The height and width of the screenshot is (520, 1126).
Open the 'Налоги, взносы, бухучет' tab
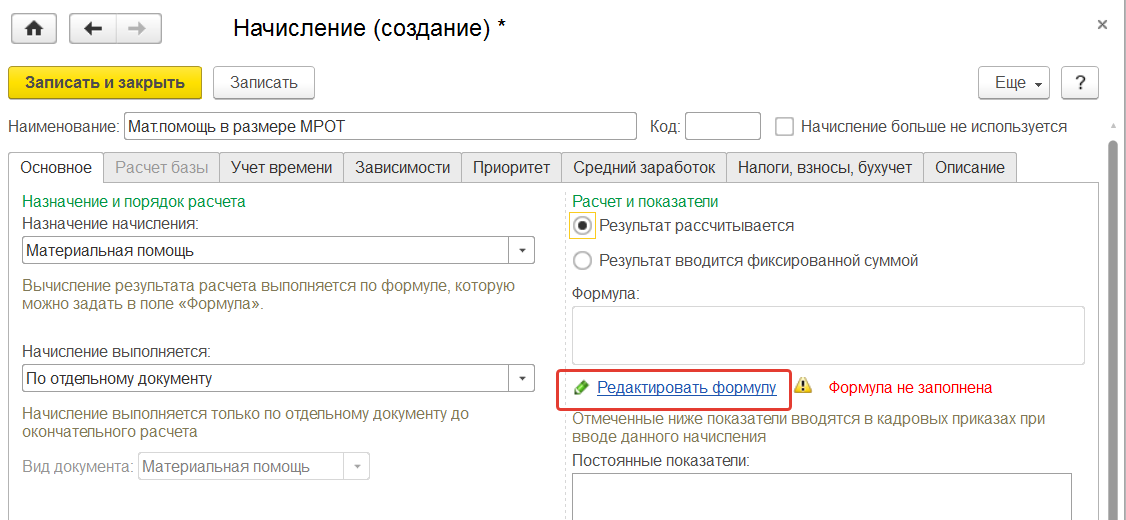pos(824,167)
